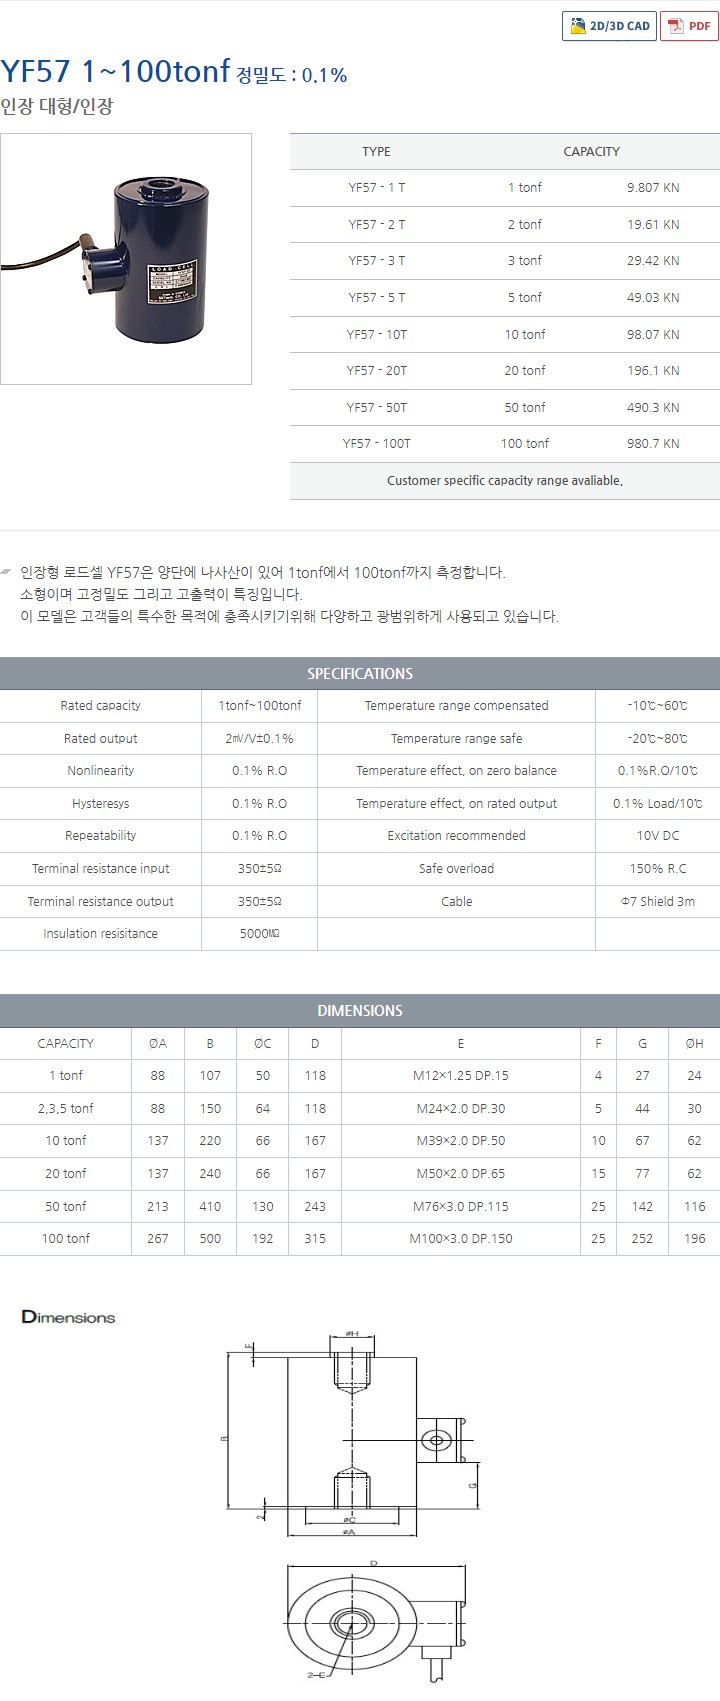Image resolution: width=720 pixels, height=1701 pixels.
Task: Click the 2,3,5 tonf dimensions row label
Action: point(66,1109)
